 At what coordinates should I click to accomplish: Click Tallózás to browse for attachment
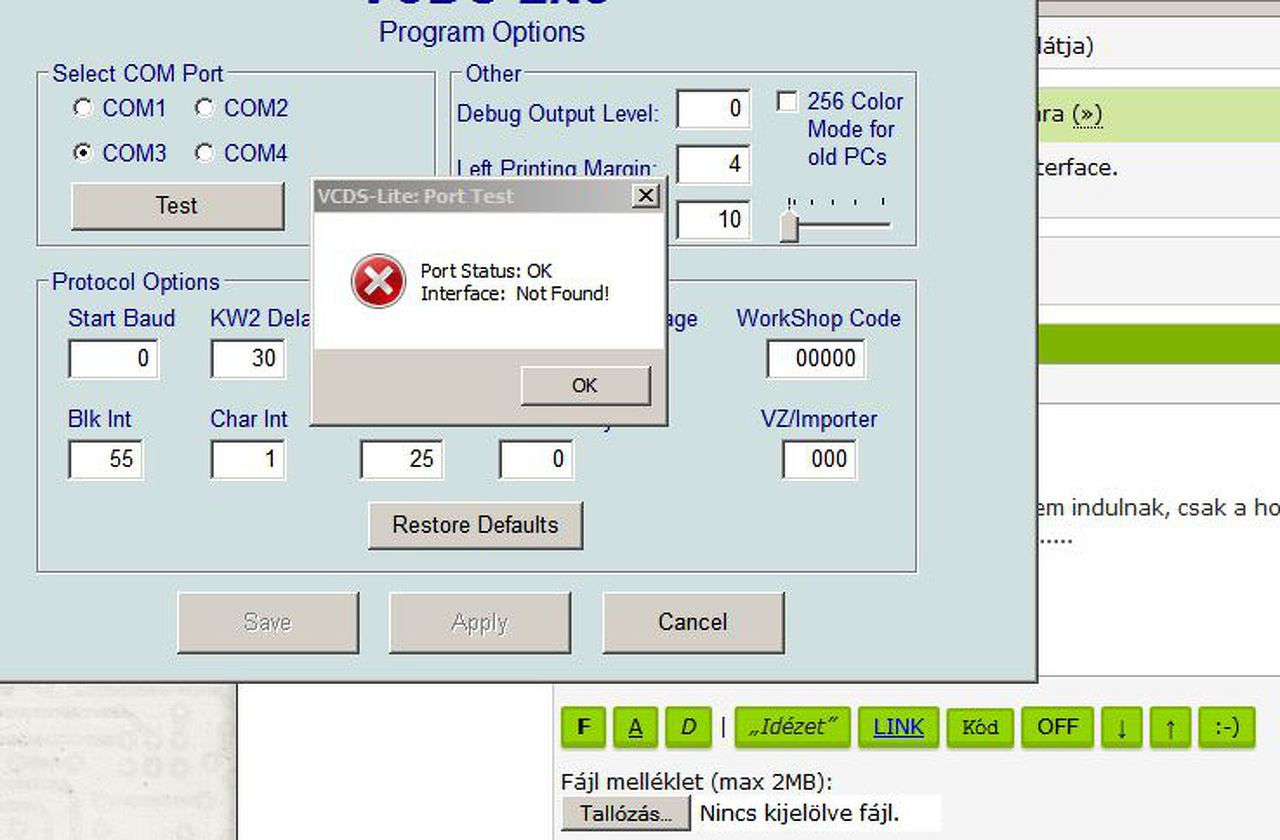click(x=626, y=813)
